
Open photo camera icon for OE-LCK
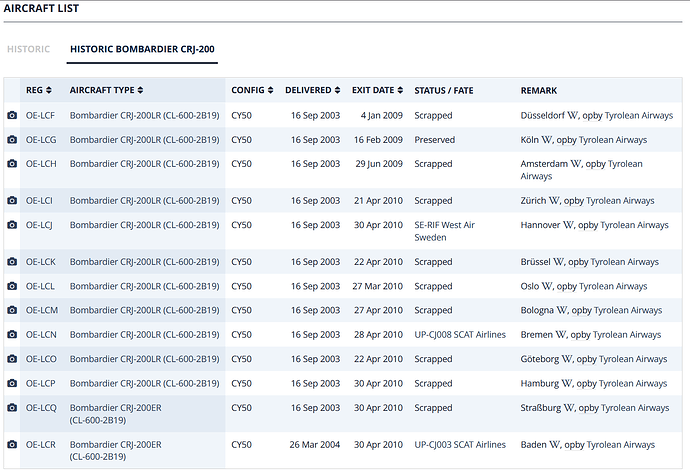coord(12,262)
